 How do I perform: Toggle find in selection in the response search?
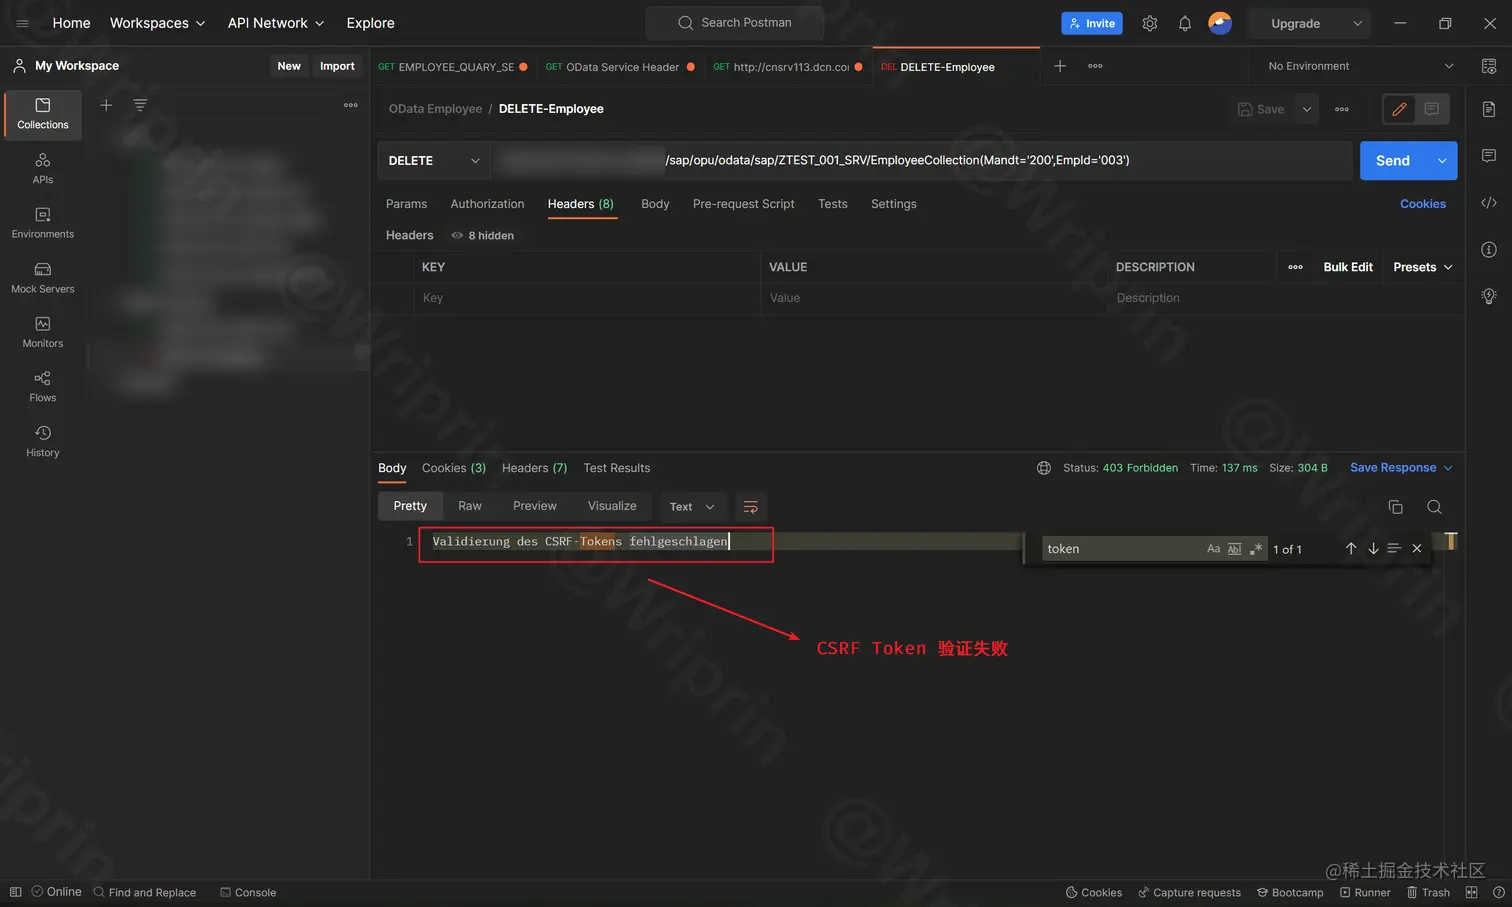tap(1394, 548)
